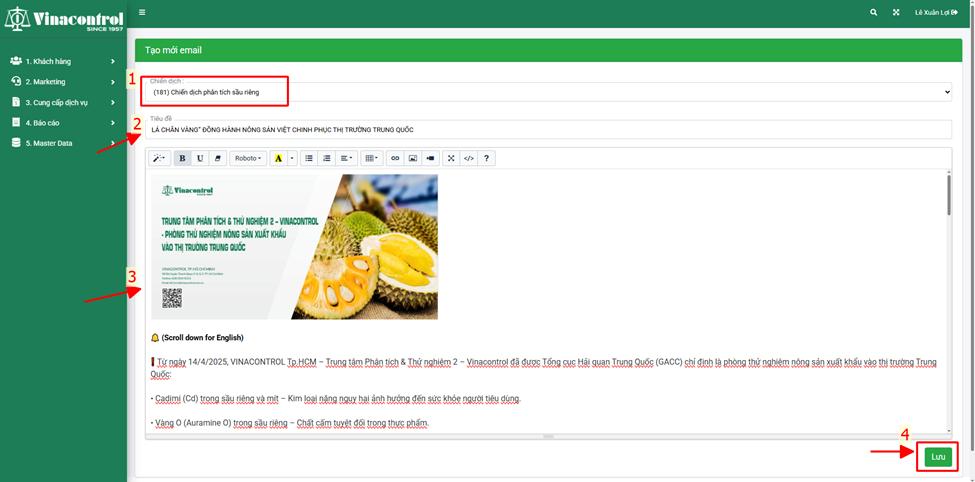Click the fullscreen icon in top bar
This screenshot has height=482, width=975.
[896, 12]
